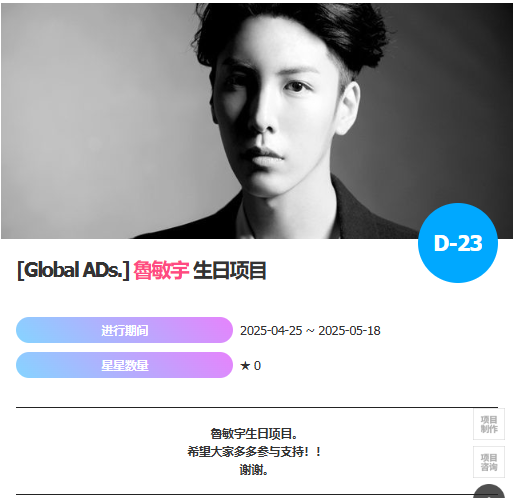
Task: Click the start date 2025-04-25
Action: (271, 331)
